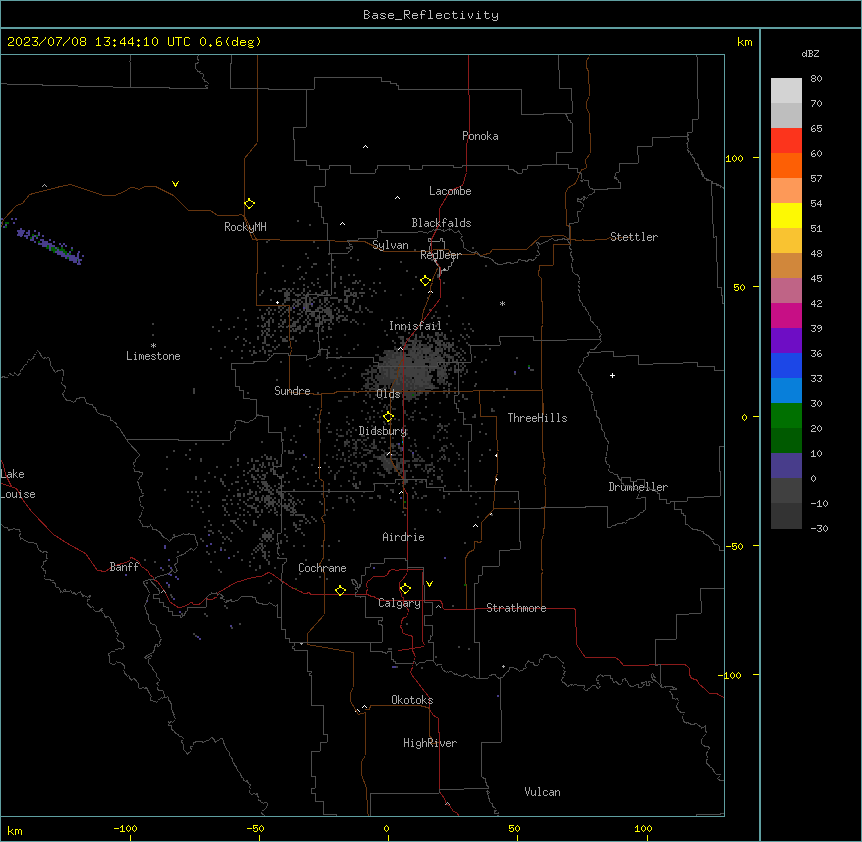The height and width of the screenshot is (842, 862).
Task: Click the asterisk marker east of Innisfail
Action: (502, 303)
